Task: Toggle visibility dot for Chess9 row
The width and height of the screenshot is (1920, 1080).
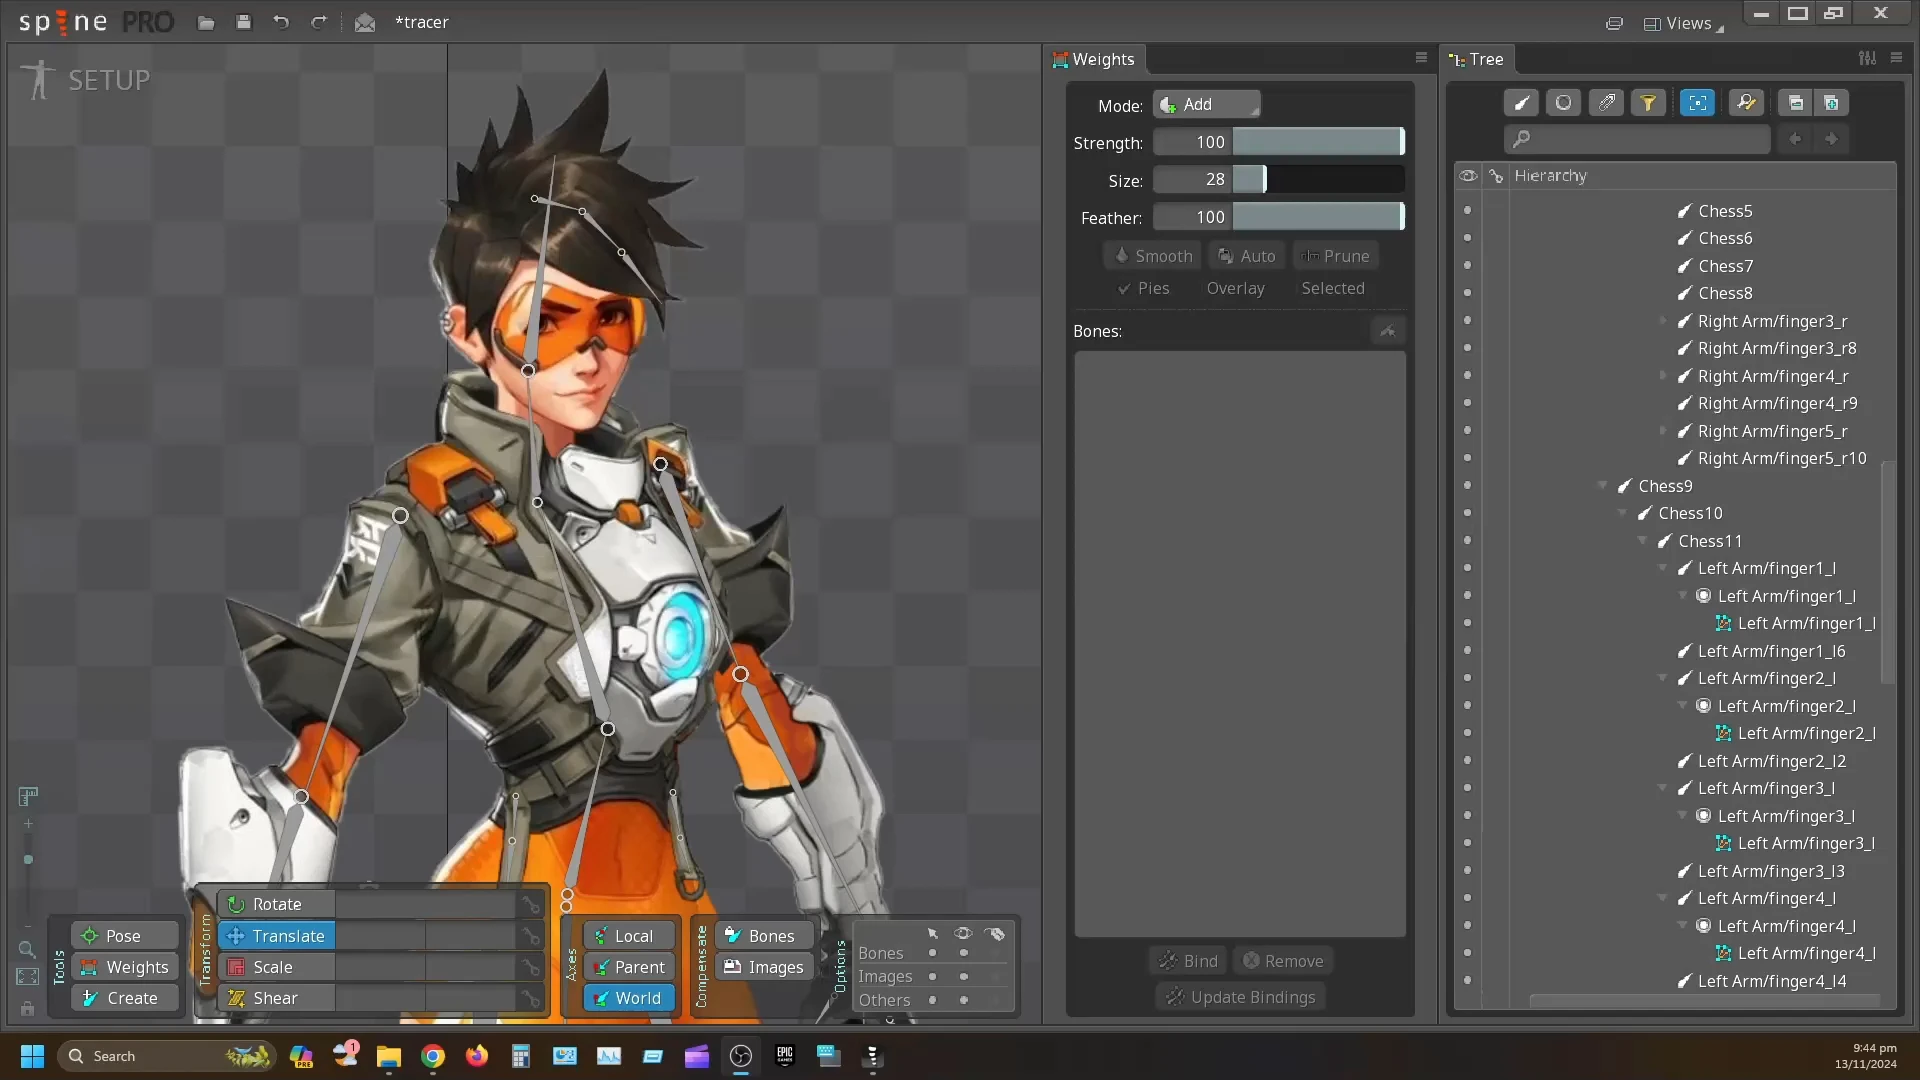Action: pyautogui.click(x=1467, y=486)
